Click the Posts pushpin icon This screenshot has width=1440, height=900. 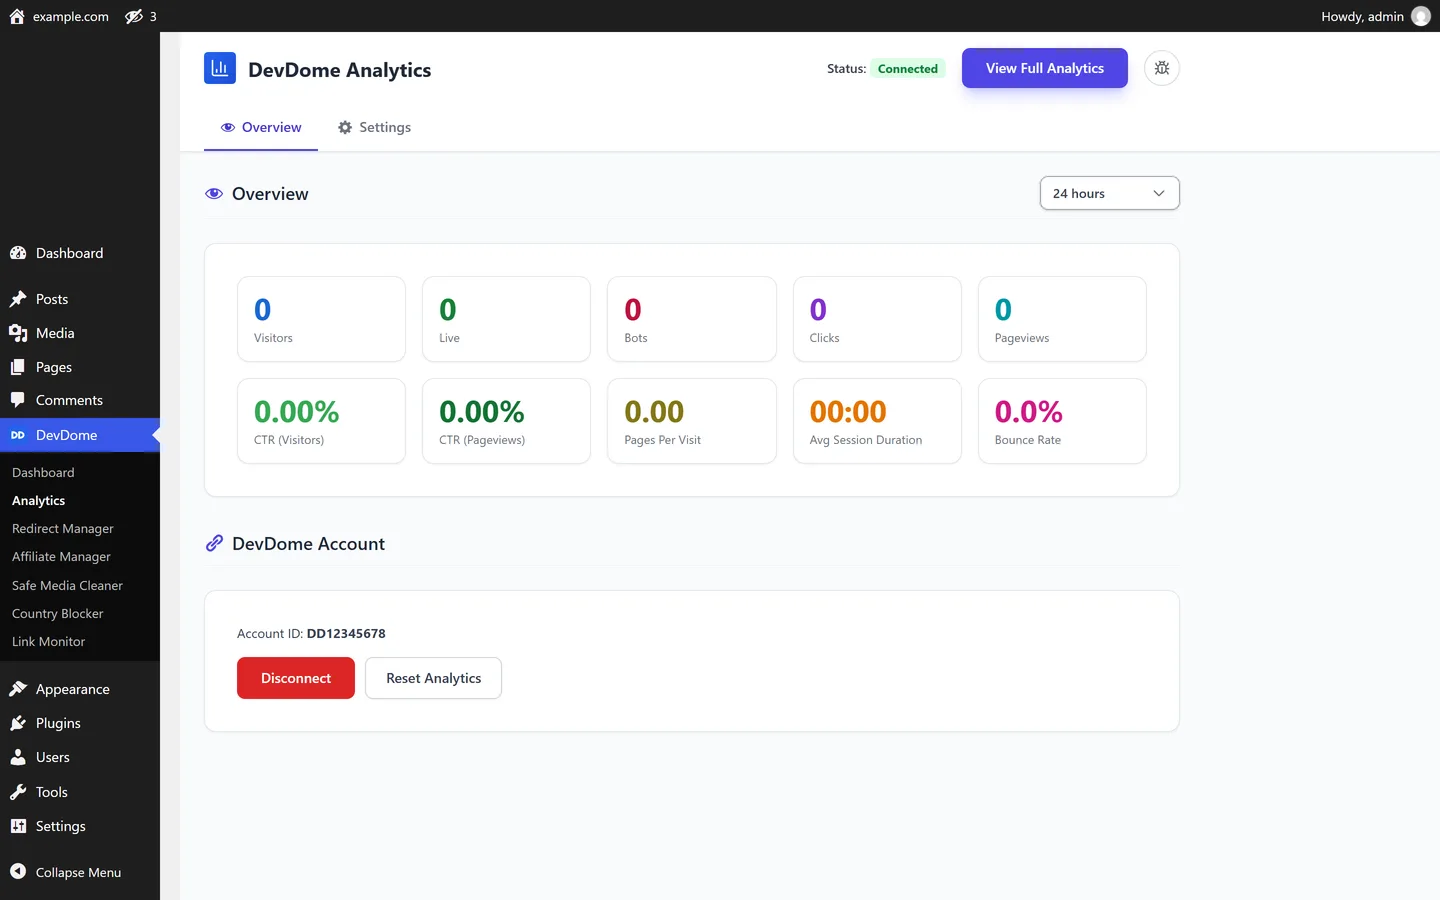pyautogui.click(x=18, y=299)
